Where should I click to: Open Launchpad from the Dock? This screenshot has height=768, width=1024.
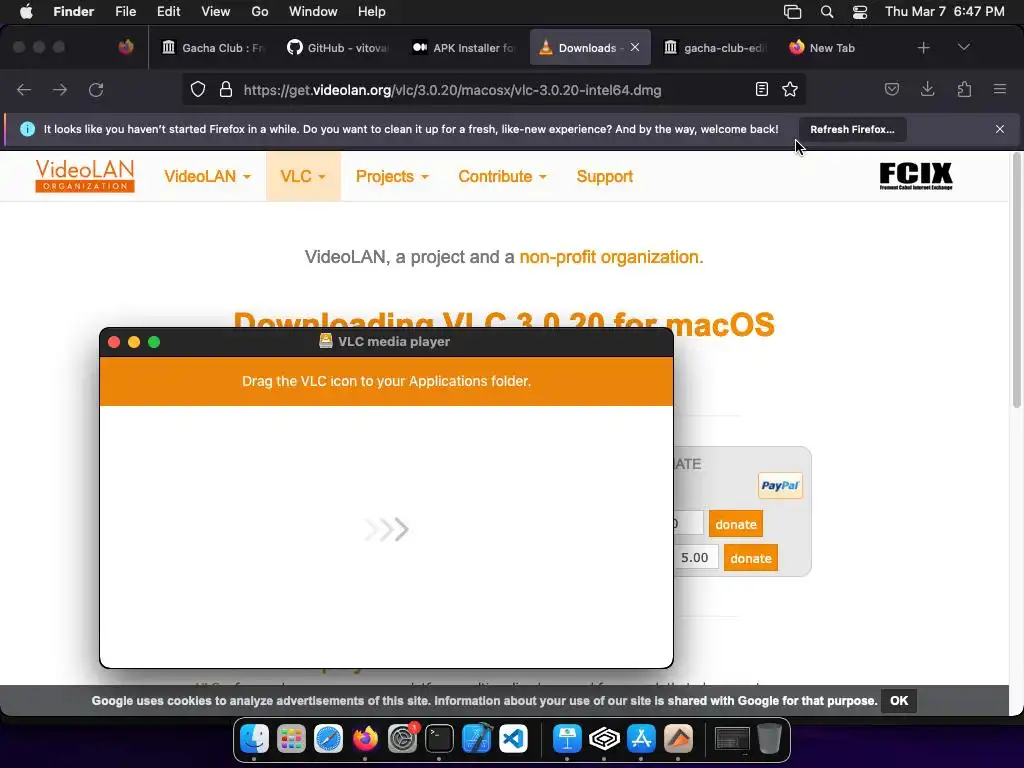point(291,739)
